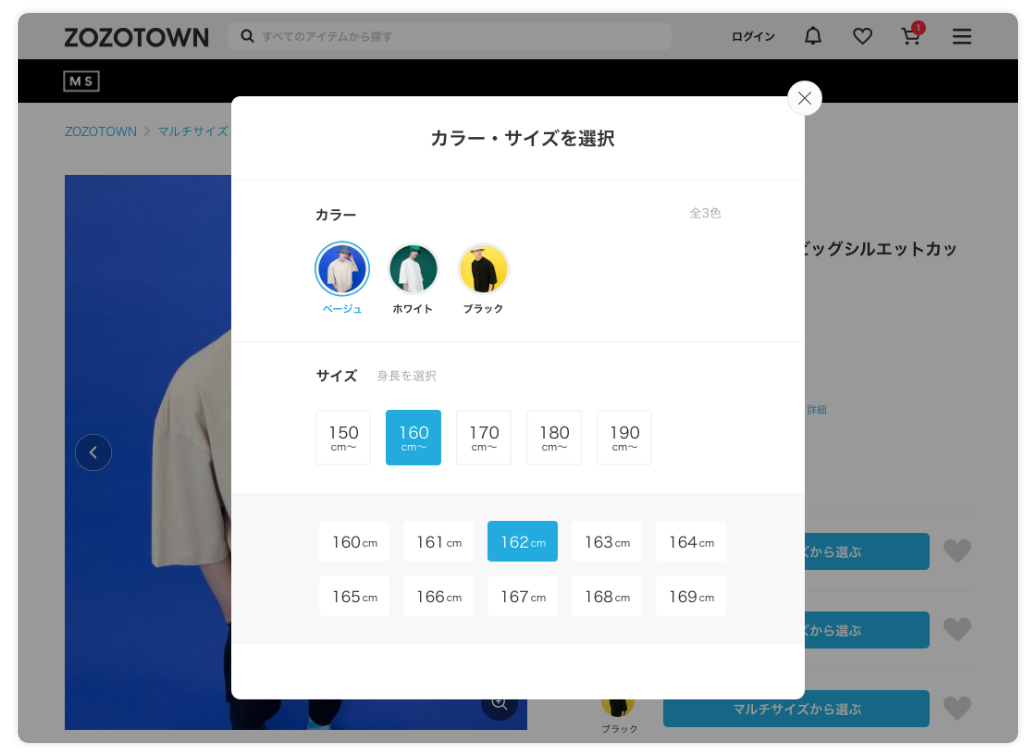Viewport: 1036px width, 756px height.
Task: Open the shopping cart icon
Action: click(x=912, y=35)
